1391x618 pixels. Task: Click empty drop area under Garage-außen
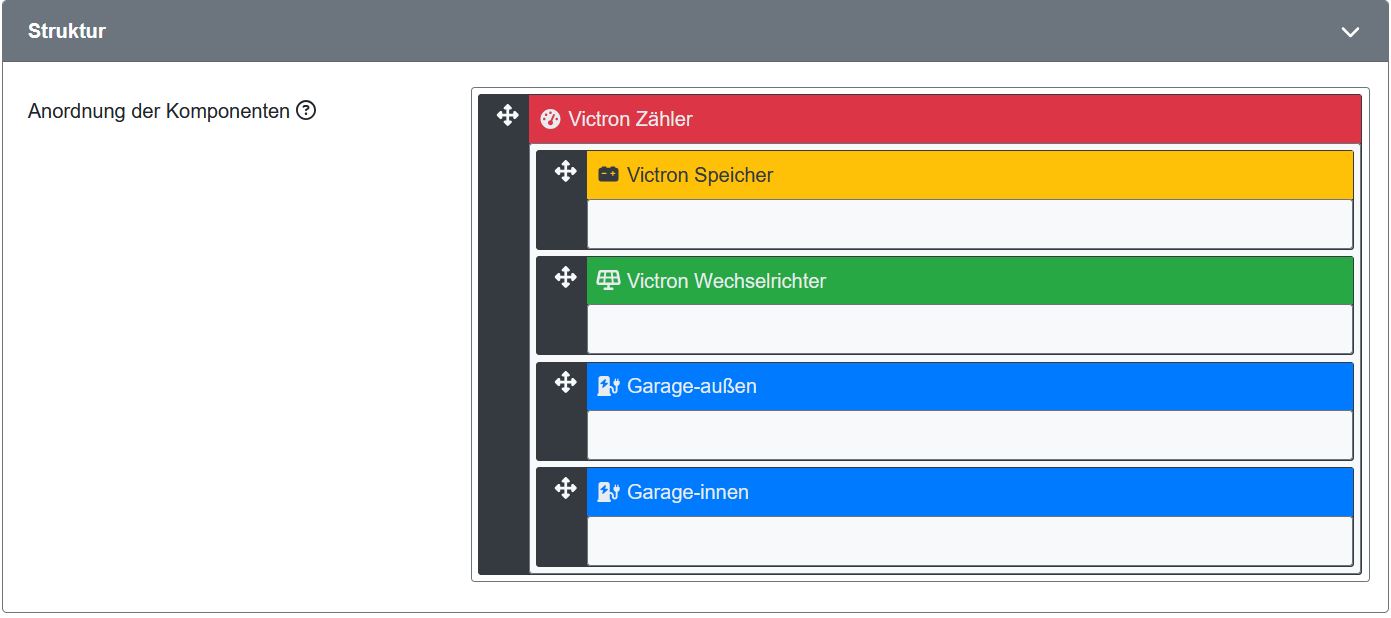[x=969, y=435]
